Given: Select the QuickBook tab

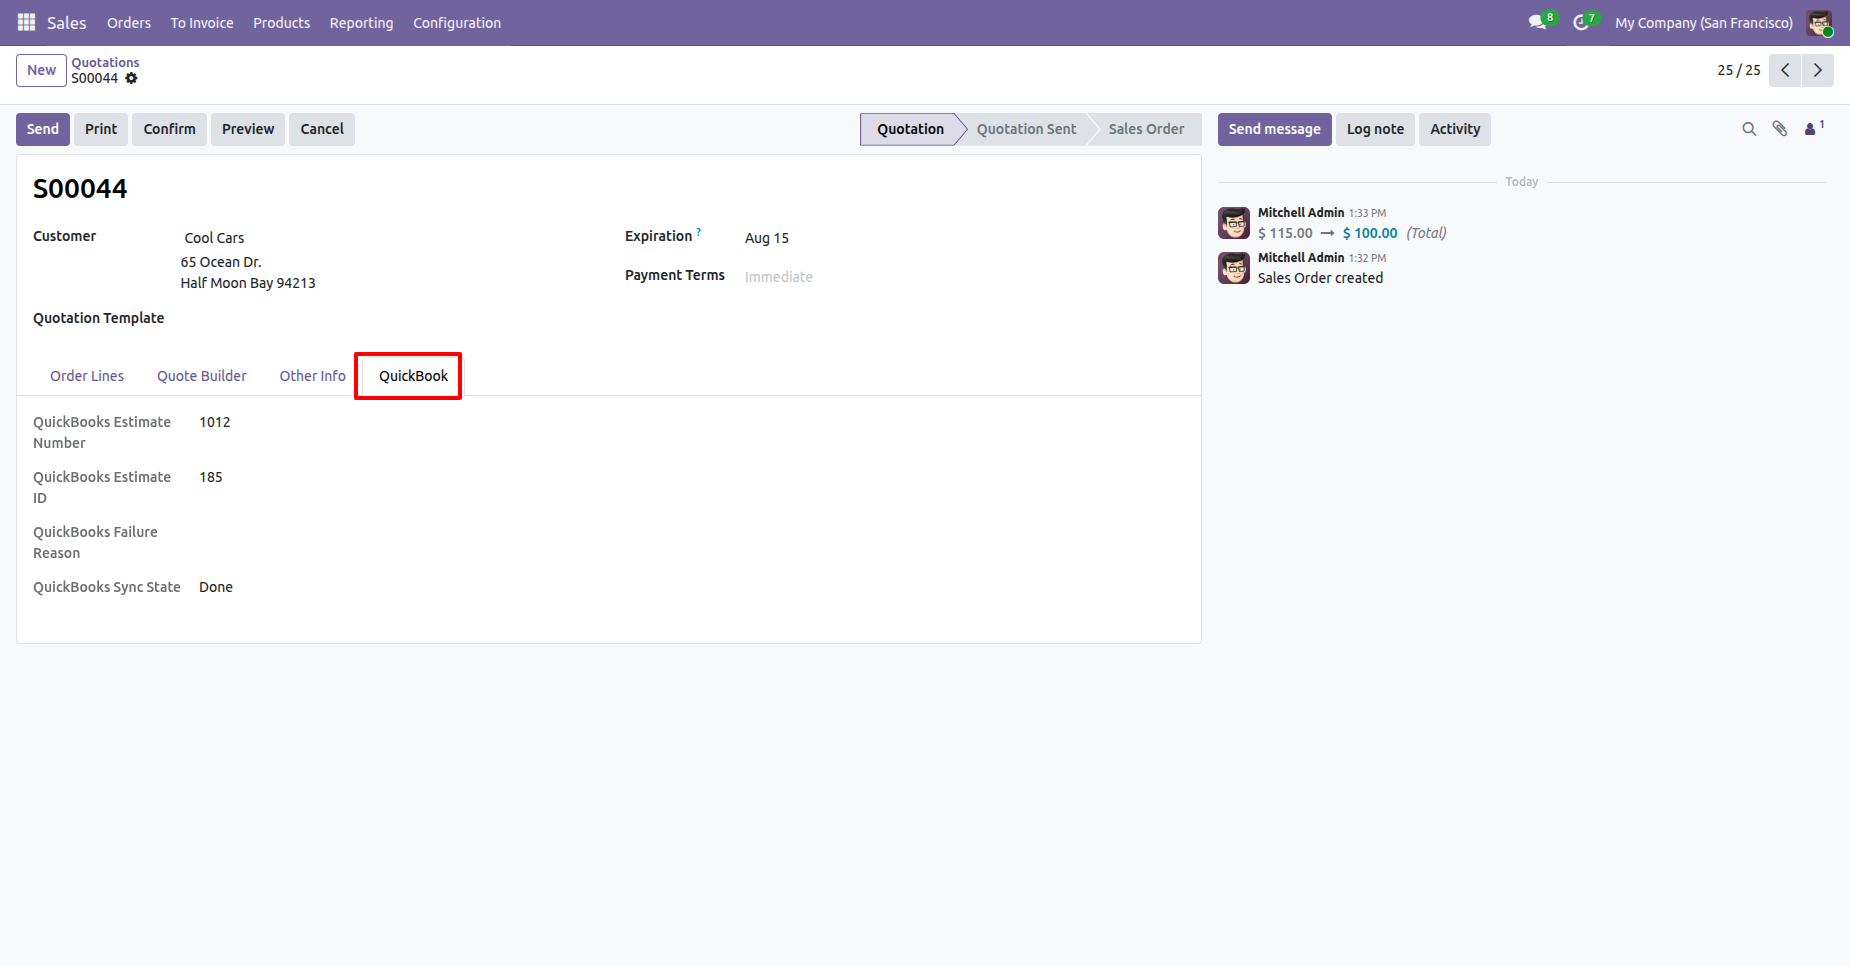Looking at the screenshot, I should point(413,376).
